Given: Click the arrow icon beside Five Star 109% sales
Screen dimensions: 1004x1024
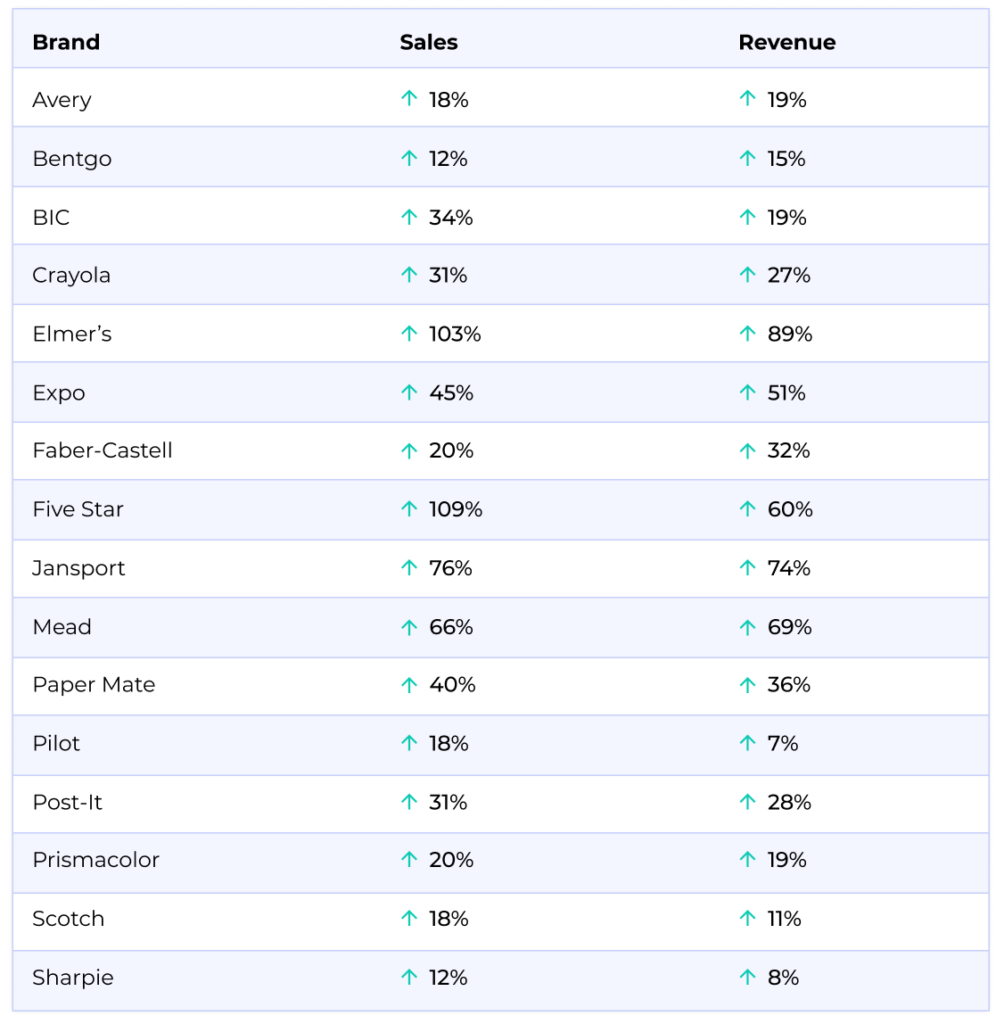Looking at the screenshot, I should tap(409, 509).
